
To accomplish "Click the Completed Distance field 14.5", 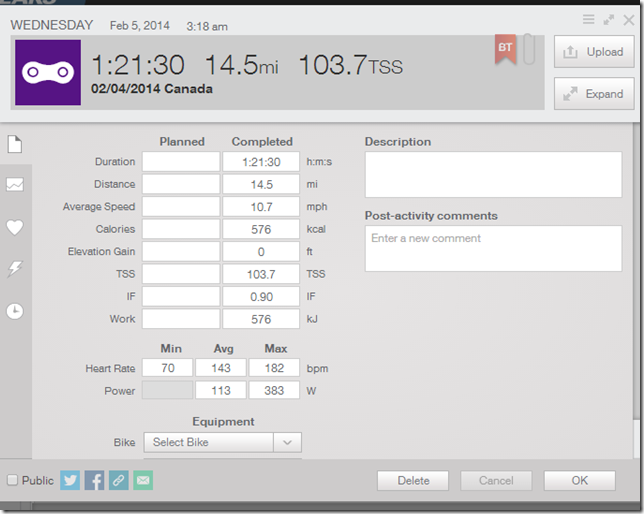I will click(x=261, y=184).
